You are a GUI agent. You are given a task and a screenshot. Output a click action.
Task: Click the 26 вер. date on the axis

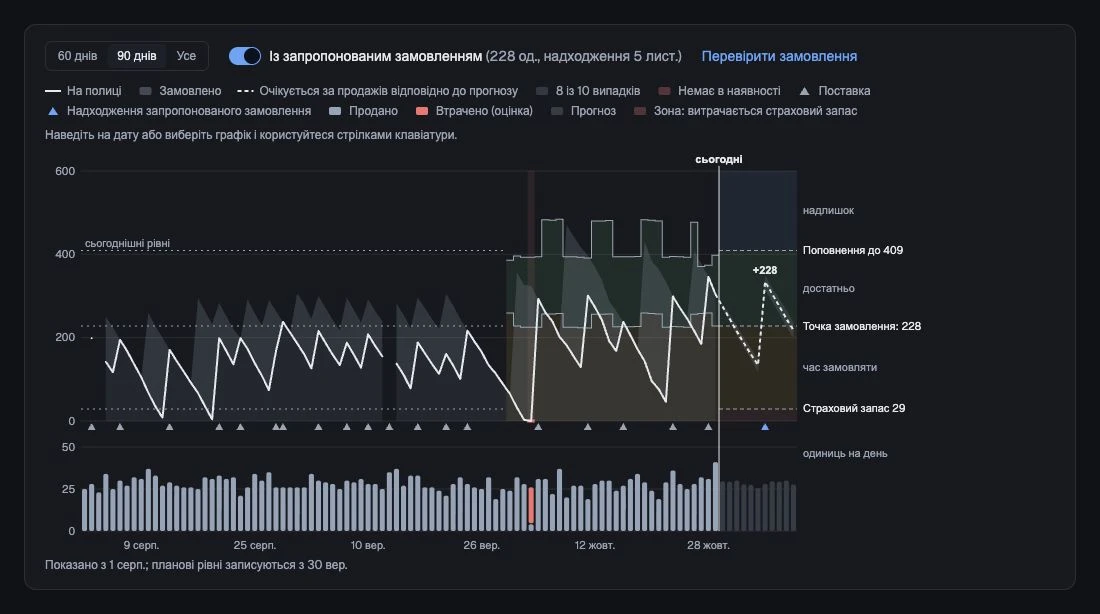click(x=481, y=545)
